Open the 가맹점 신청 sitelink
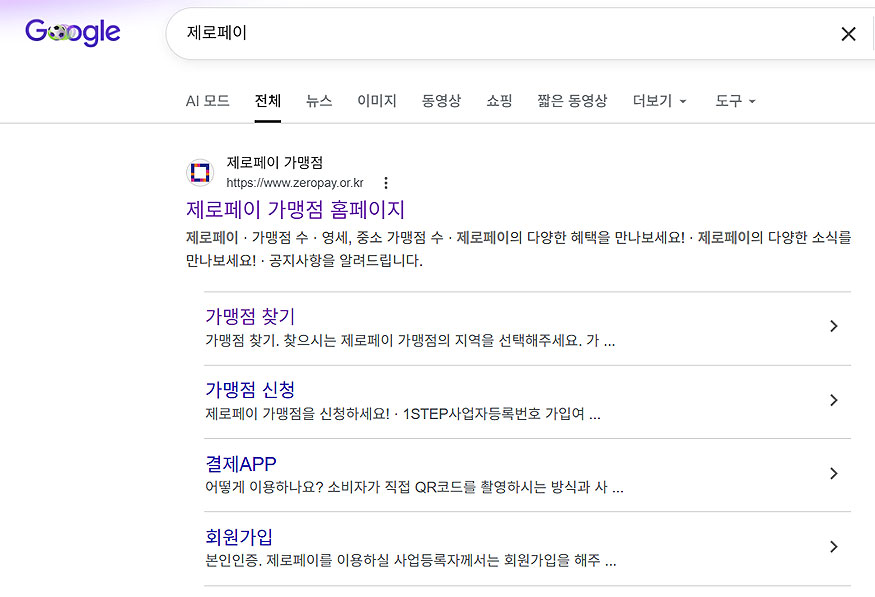Viewport: 875px width, 597px height. tap(250, 389)
